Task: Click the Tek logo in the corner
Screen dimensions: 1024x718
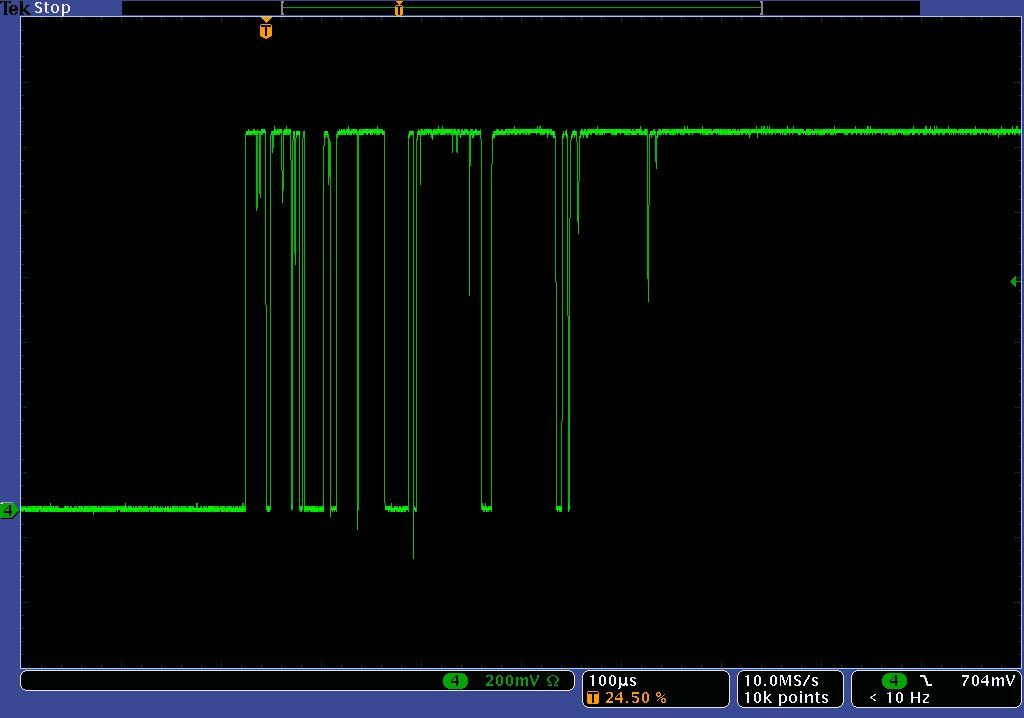Action: (16, 8)
